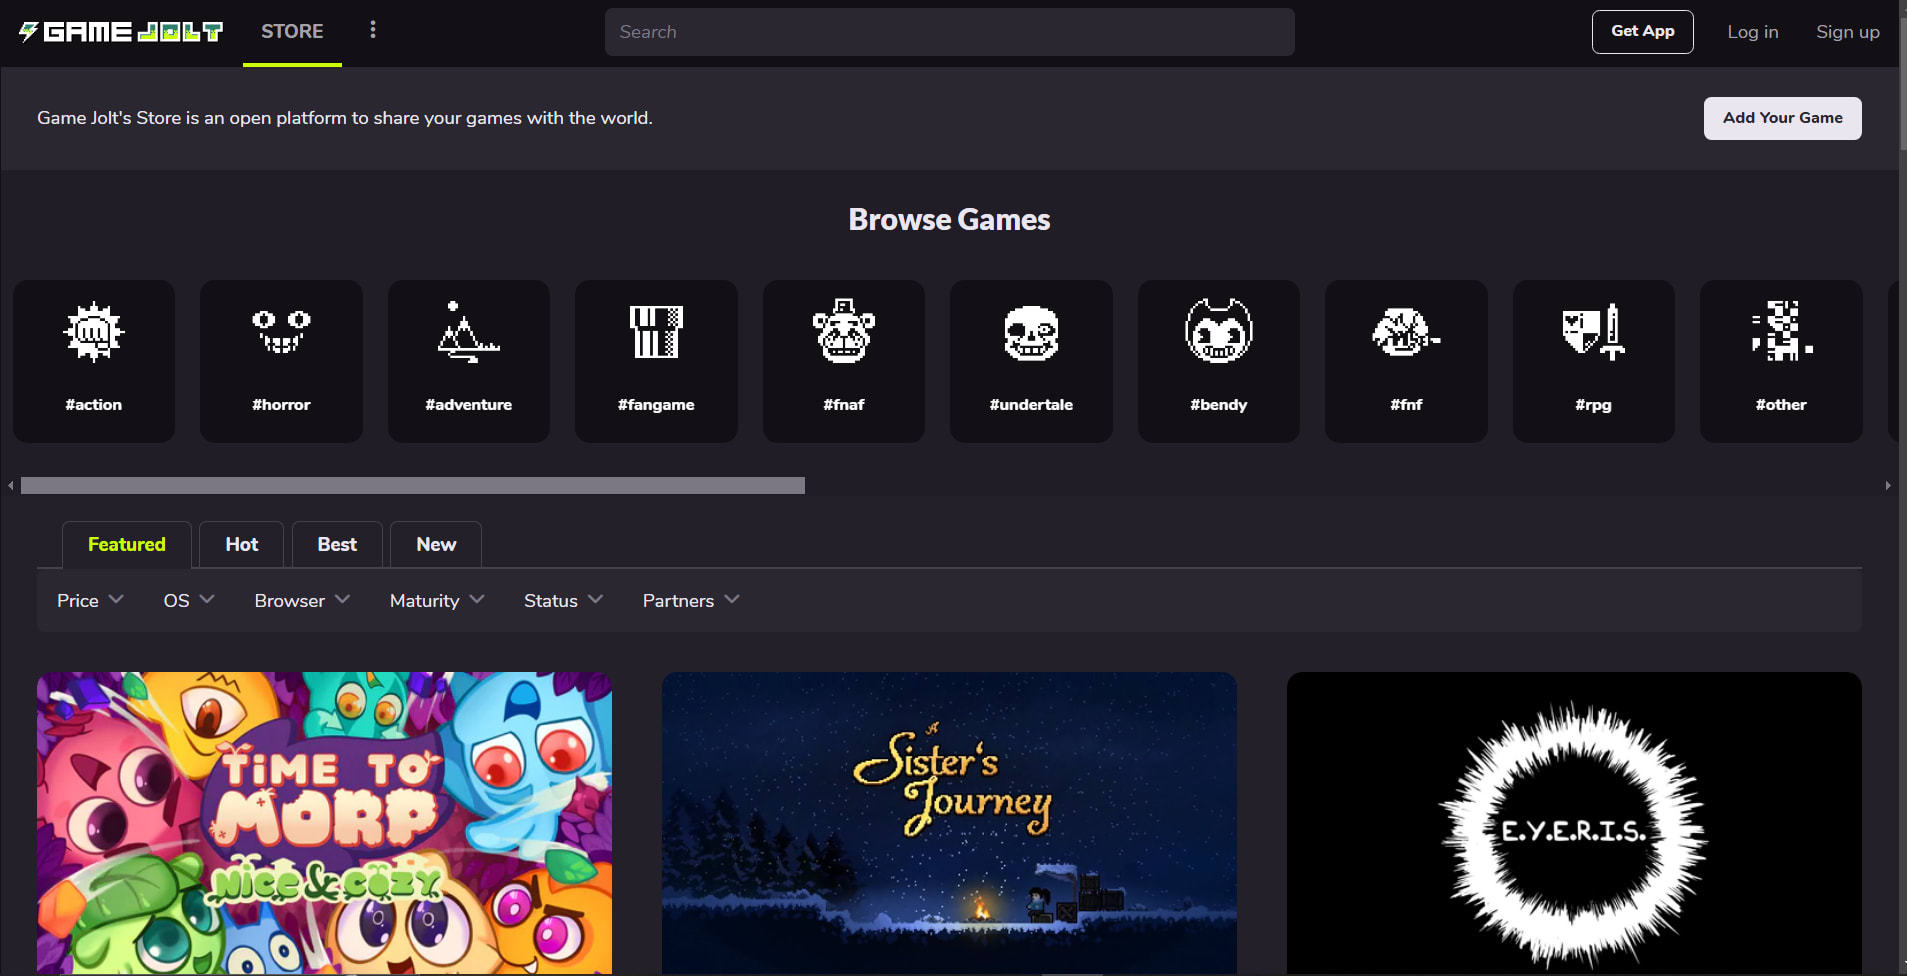Click the Sign up link
This screenshot has height=976, width=1907.
[1848, 32]
